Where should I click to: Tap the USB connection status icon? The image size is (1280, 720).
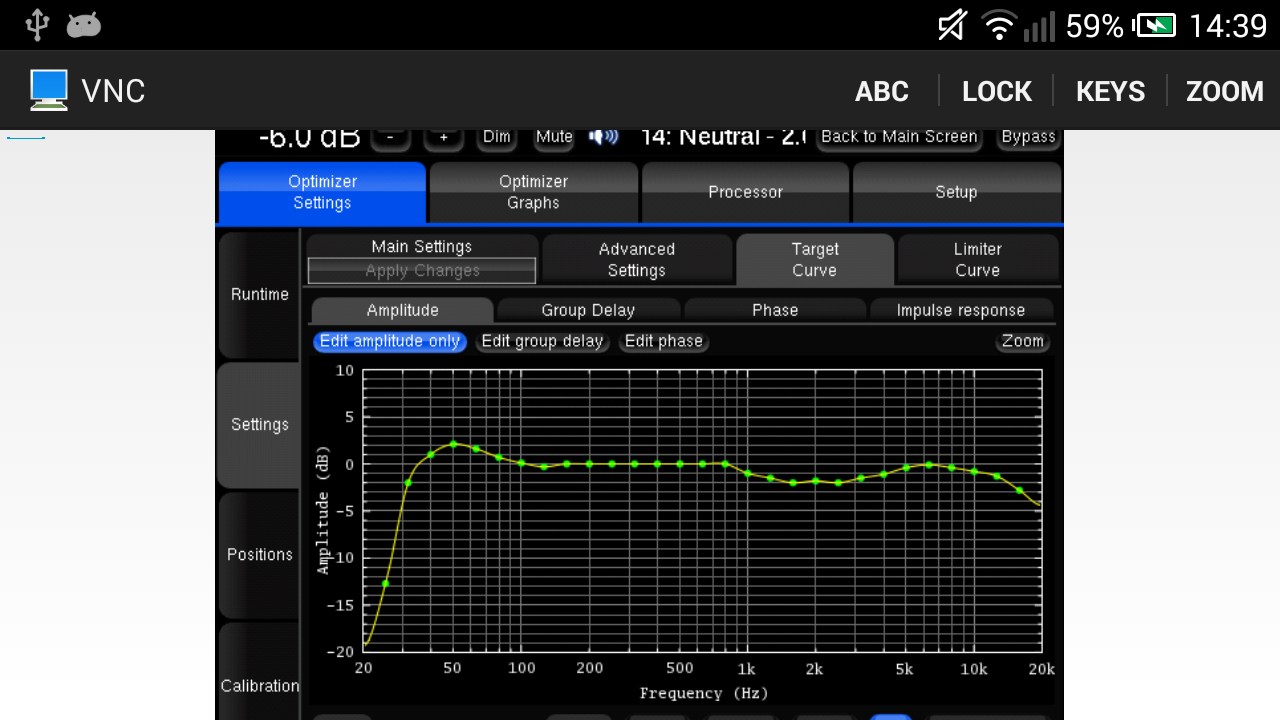click(x=37, y=25)
